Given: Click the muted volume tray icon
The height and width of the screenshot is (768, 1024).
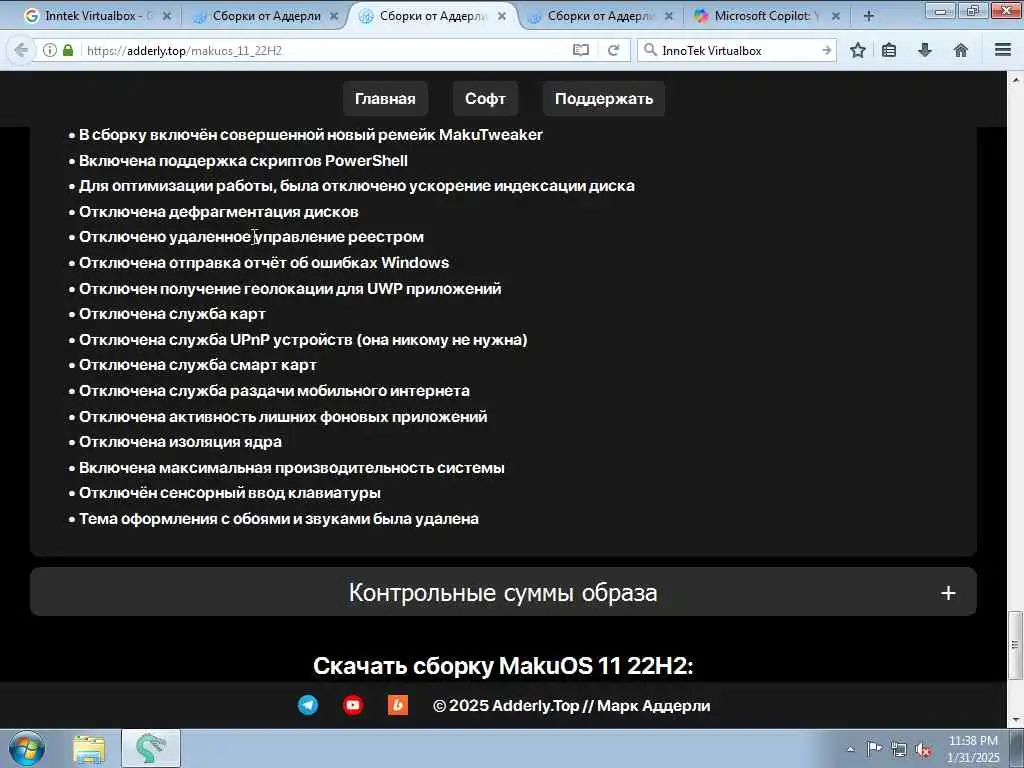Looking at the screenshot, I should click(923, 750).
